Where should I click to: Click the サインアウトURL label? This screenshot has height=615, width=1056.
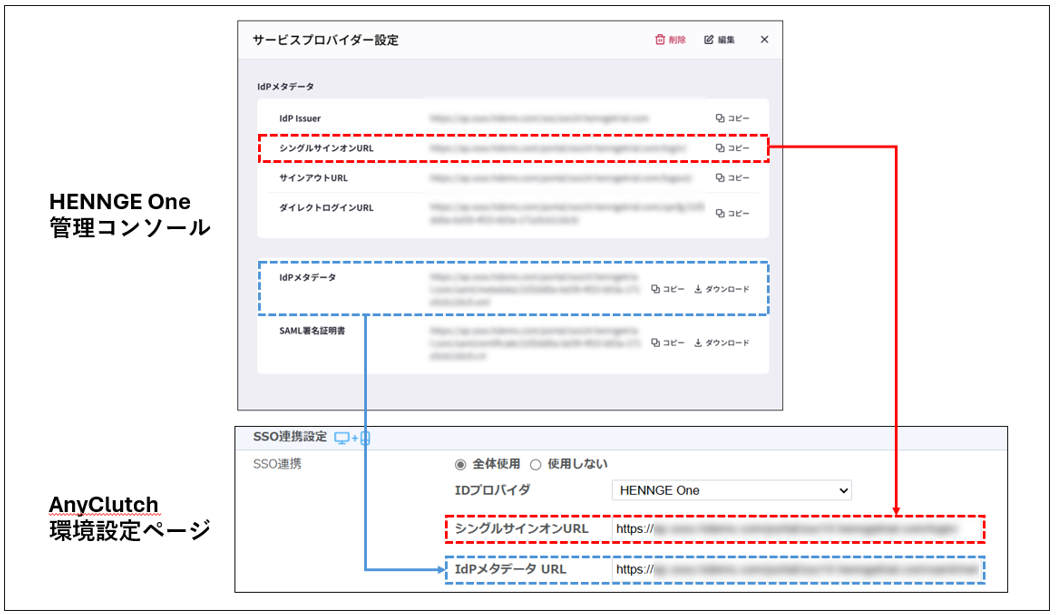click(x=313, y=178)
